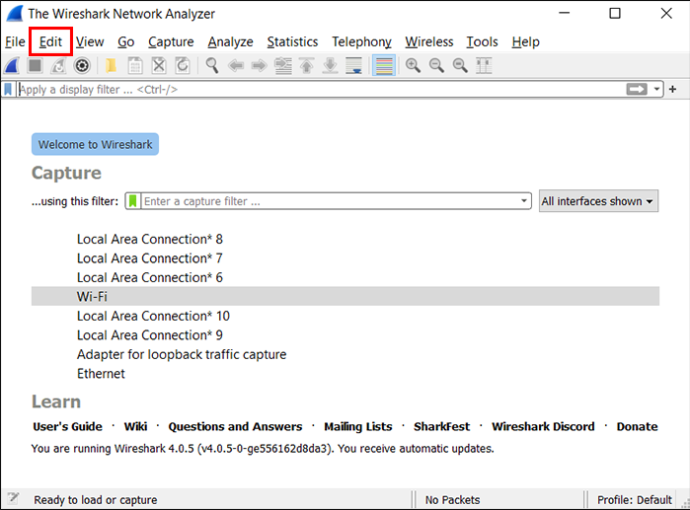690x510 pixels.
Task: Open Questions and Answers link
Action: click(235, 426)
